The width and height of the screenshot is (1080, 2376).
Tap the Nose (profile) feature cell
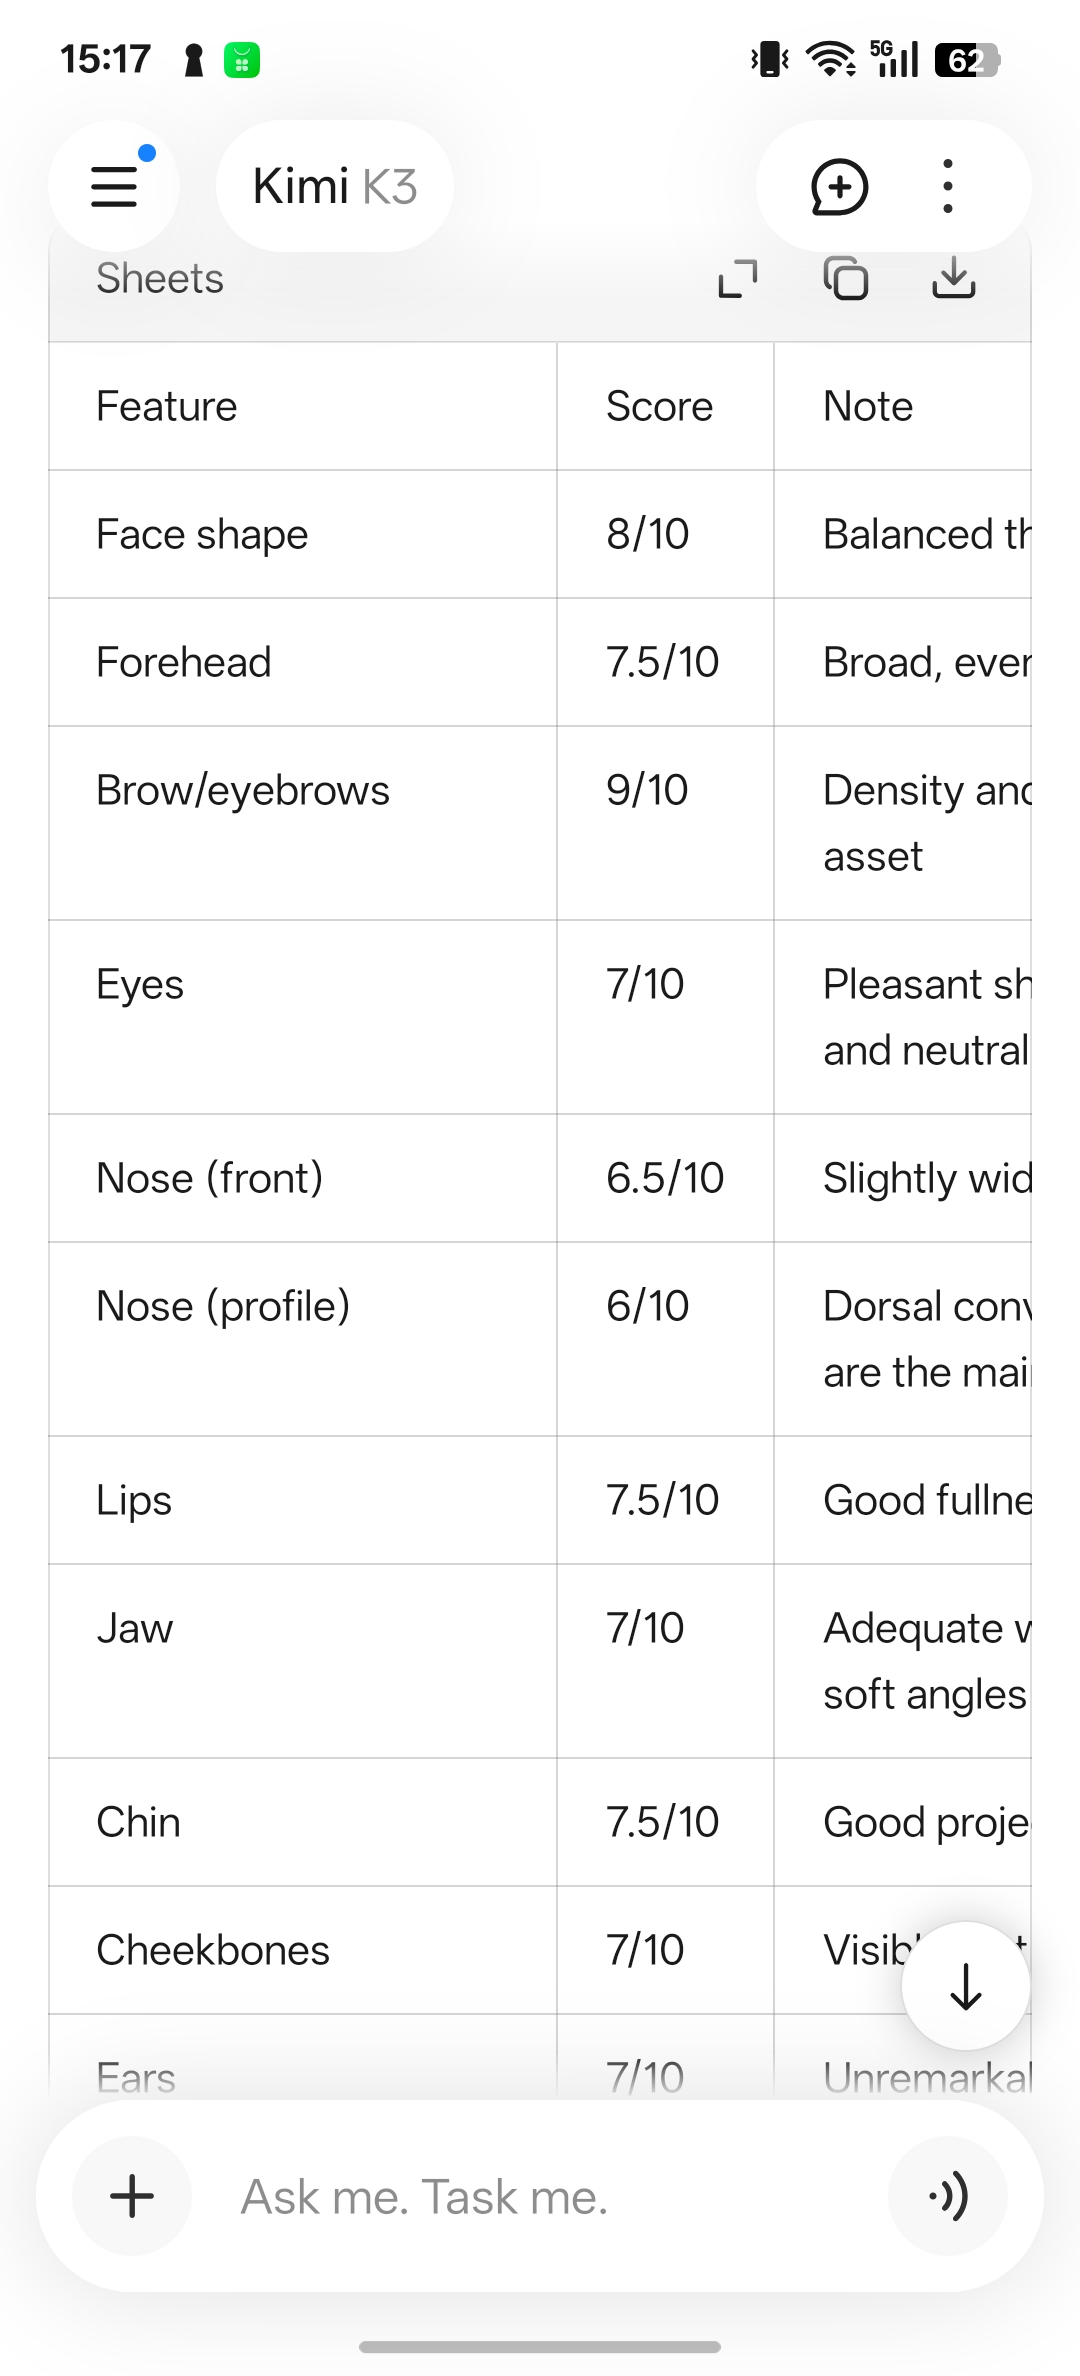pos(303,1339)
